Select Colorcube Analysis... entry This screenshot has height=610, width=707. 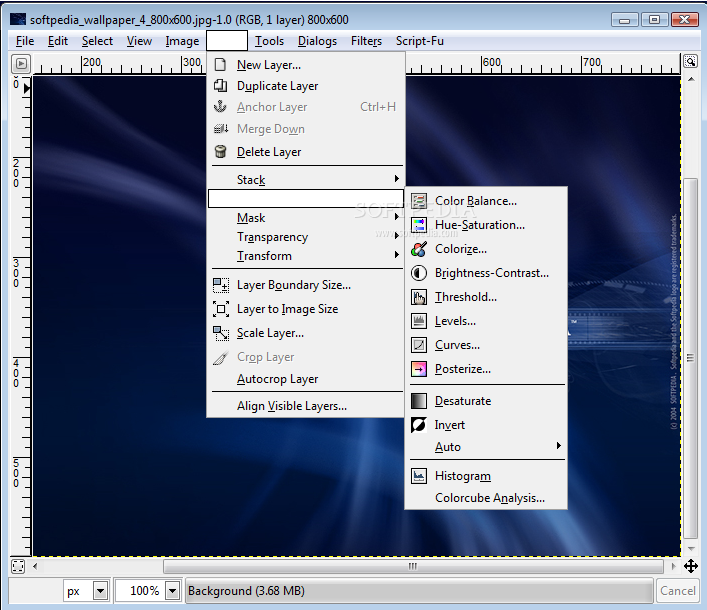coord(487,498)
